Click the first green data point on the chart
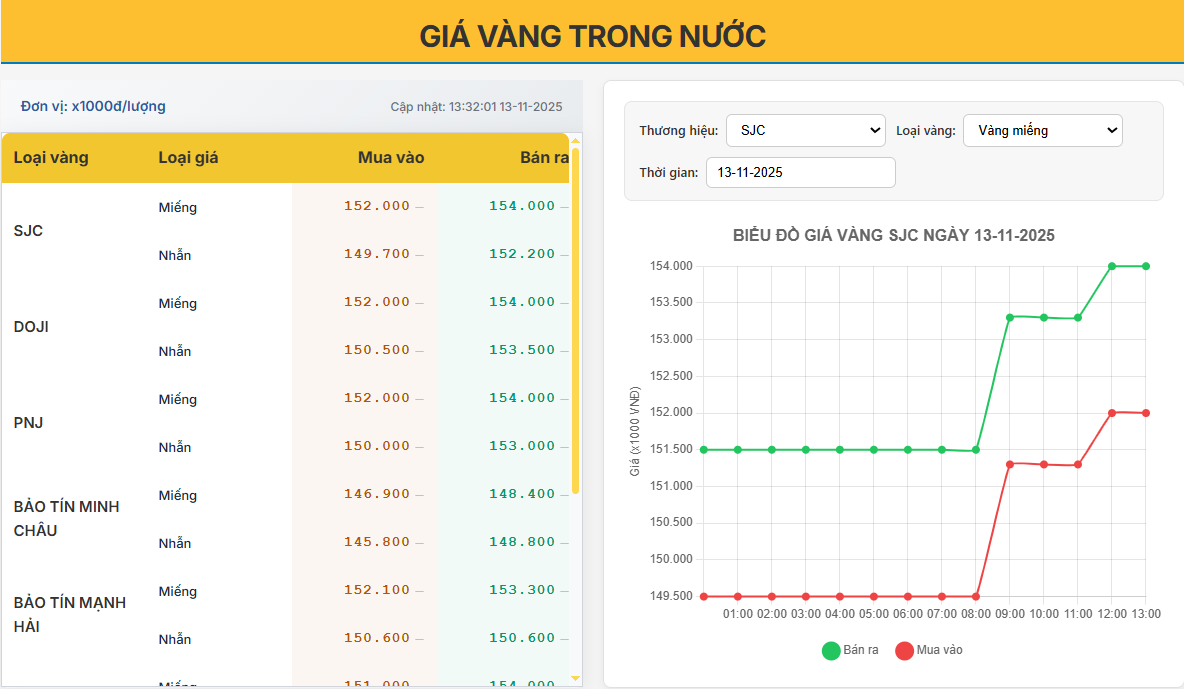Image resolution: width=1184 pixels, height=689 pixels. [703, 450]
